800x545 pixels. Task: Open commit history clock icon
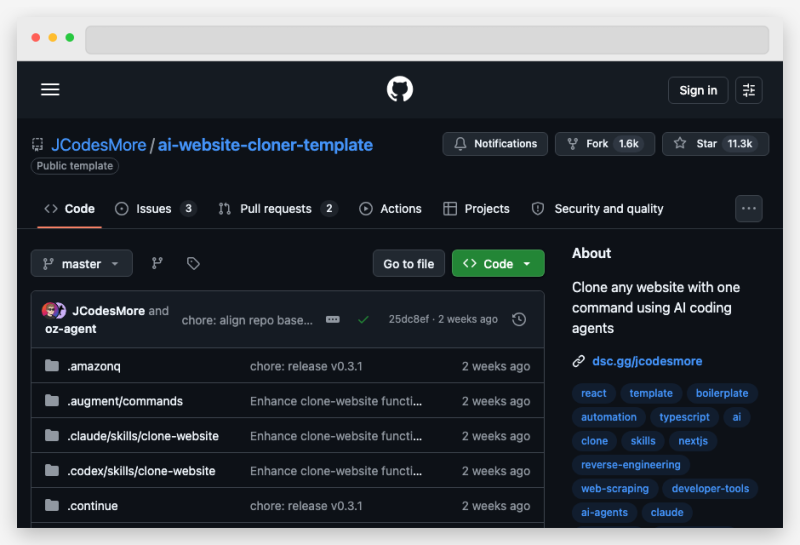coord(518,319)
